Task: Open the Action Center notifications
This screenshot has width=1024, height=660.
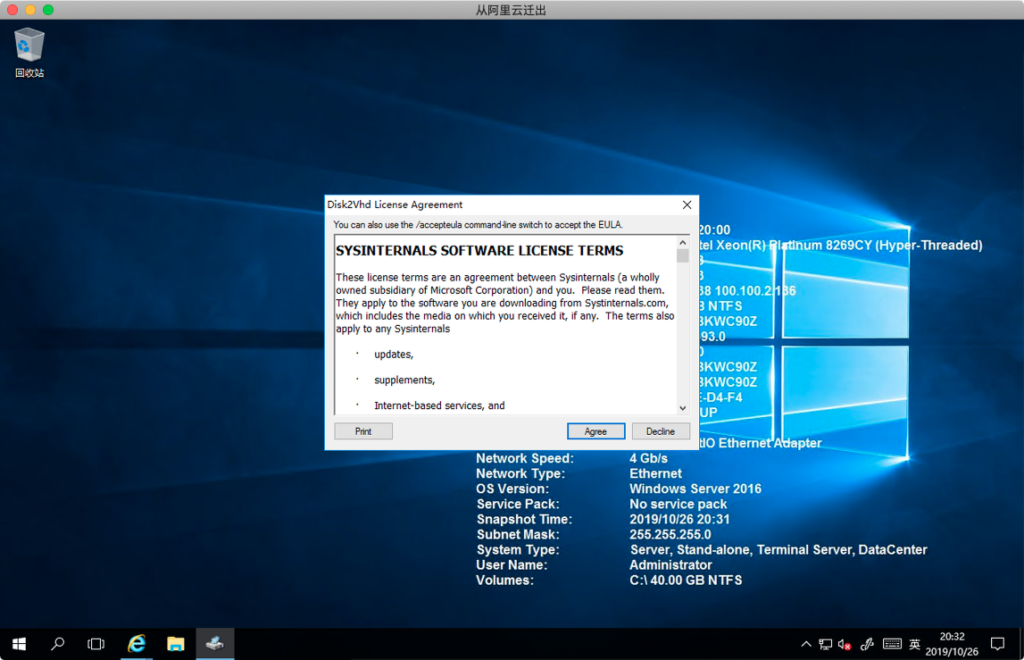Action: click(x=997, y=643)
